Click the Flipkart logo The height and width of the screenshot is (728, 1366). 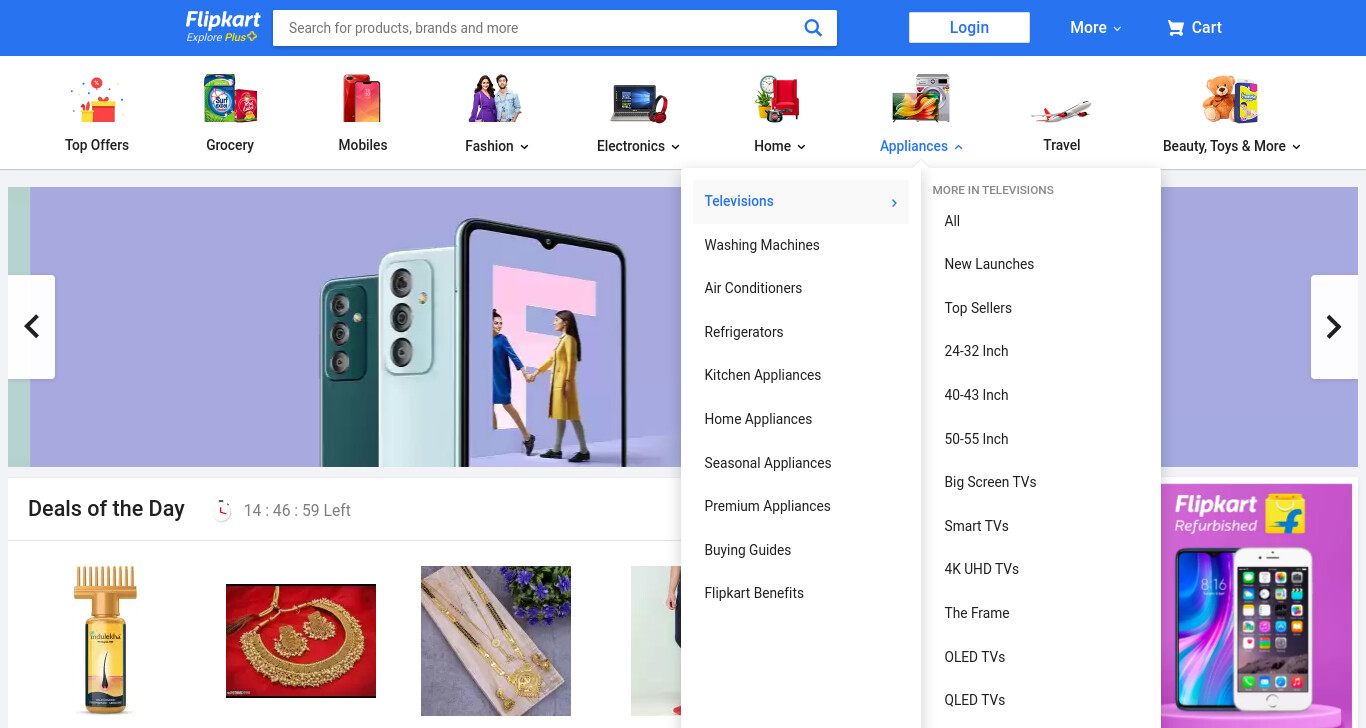point(222,20)
